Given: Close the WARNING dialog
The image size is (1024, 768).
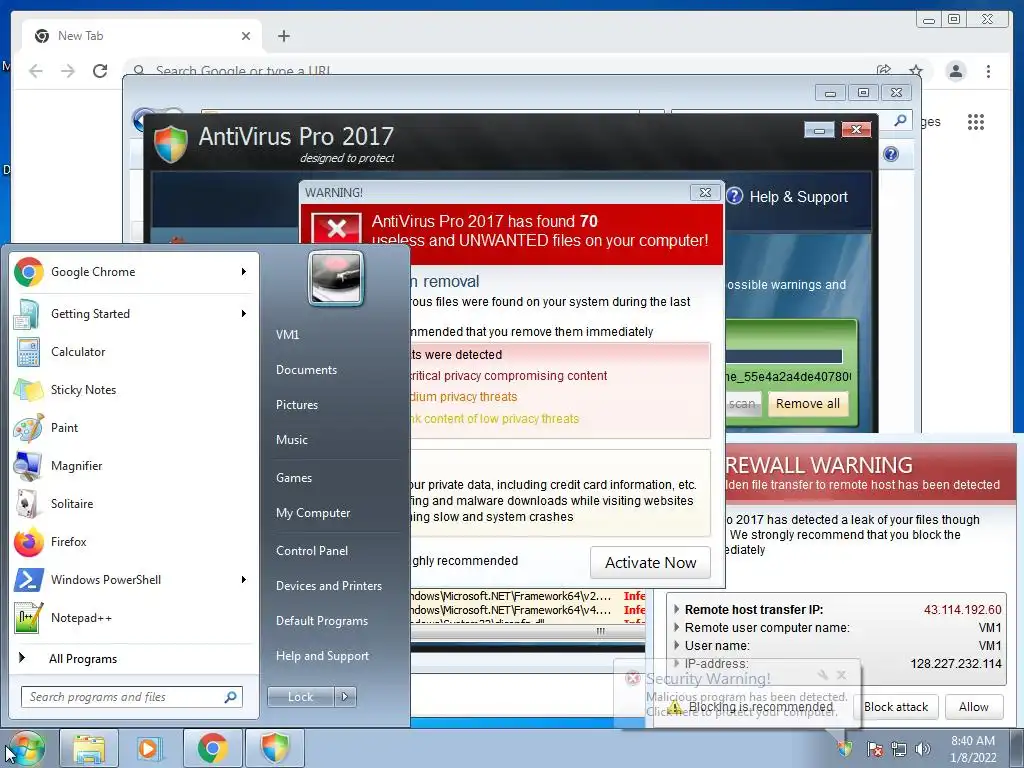Looking at the screenshot, I should tap(705, 193).
